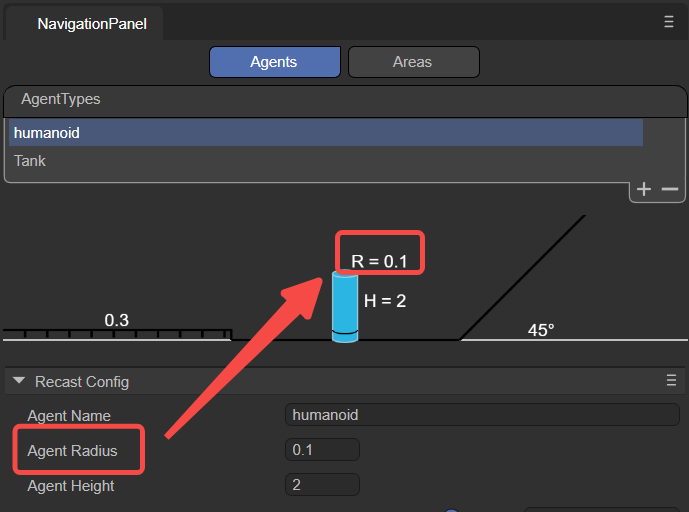Click the H = 2 height label

[385, 300]
